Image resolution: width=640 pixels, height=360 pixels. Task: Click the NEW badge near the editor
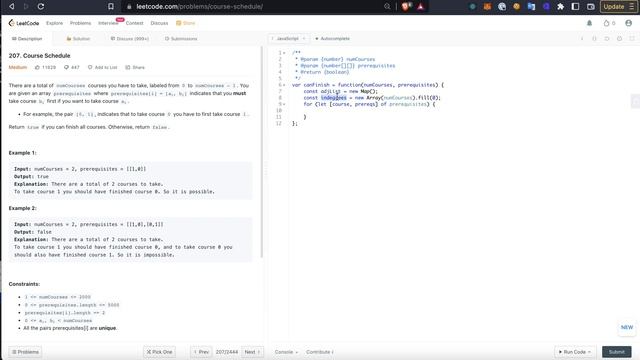627,327
